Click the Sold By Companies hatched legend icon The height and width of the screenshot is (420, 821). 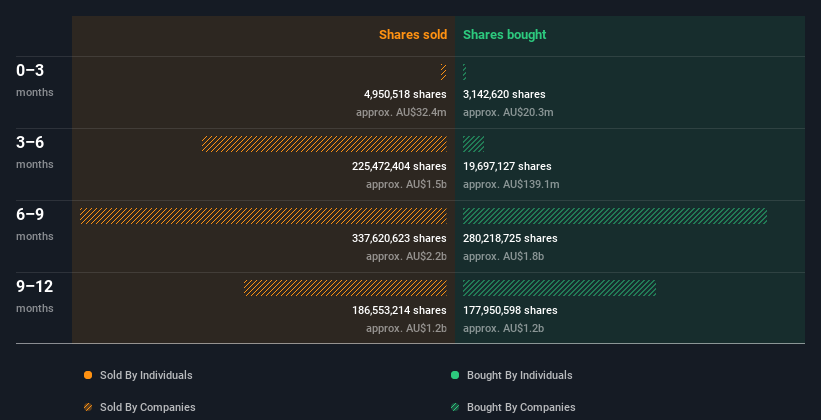[x=88, y=407]
